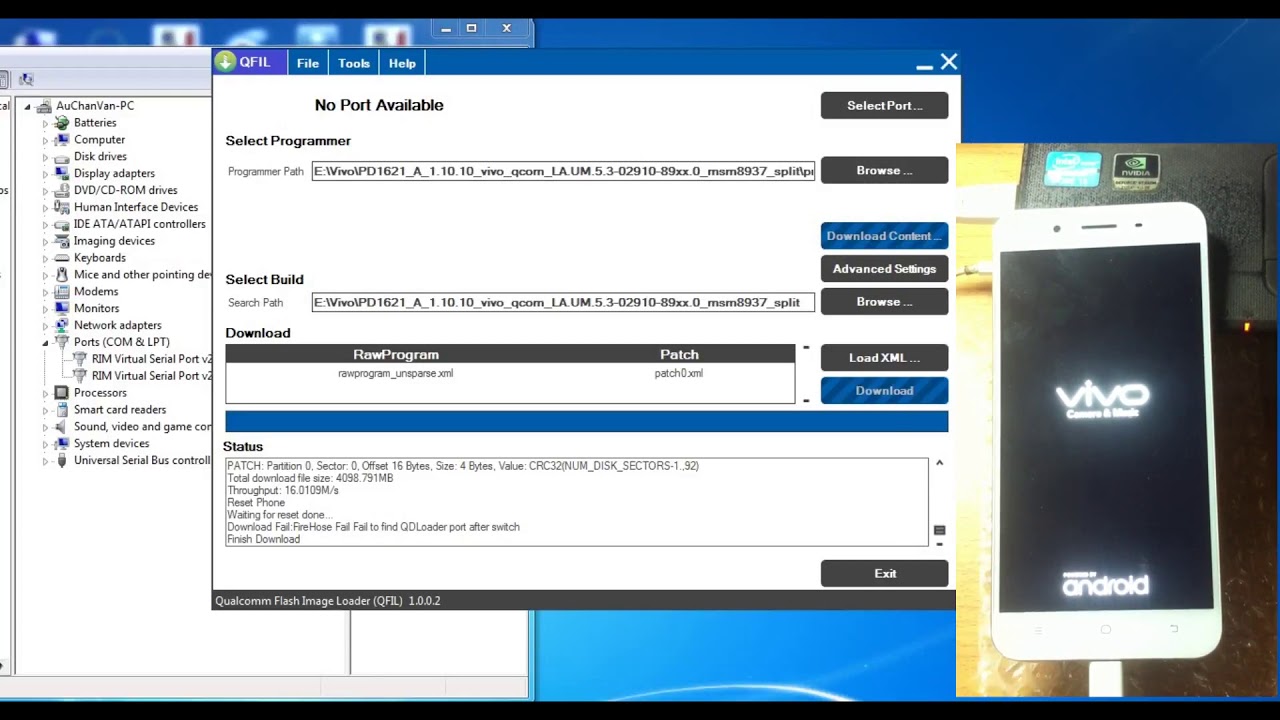Select the patch0.xml entry
1280x720 pixels.
click(679, 373)
